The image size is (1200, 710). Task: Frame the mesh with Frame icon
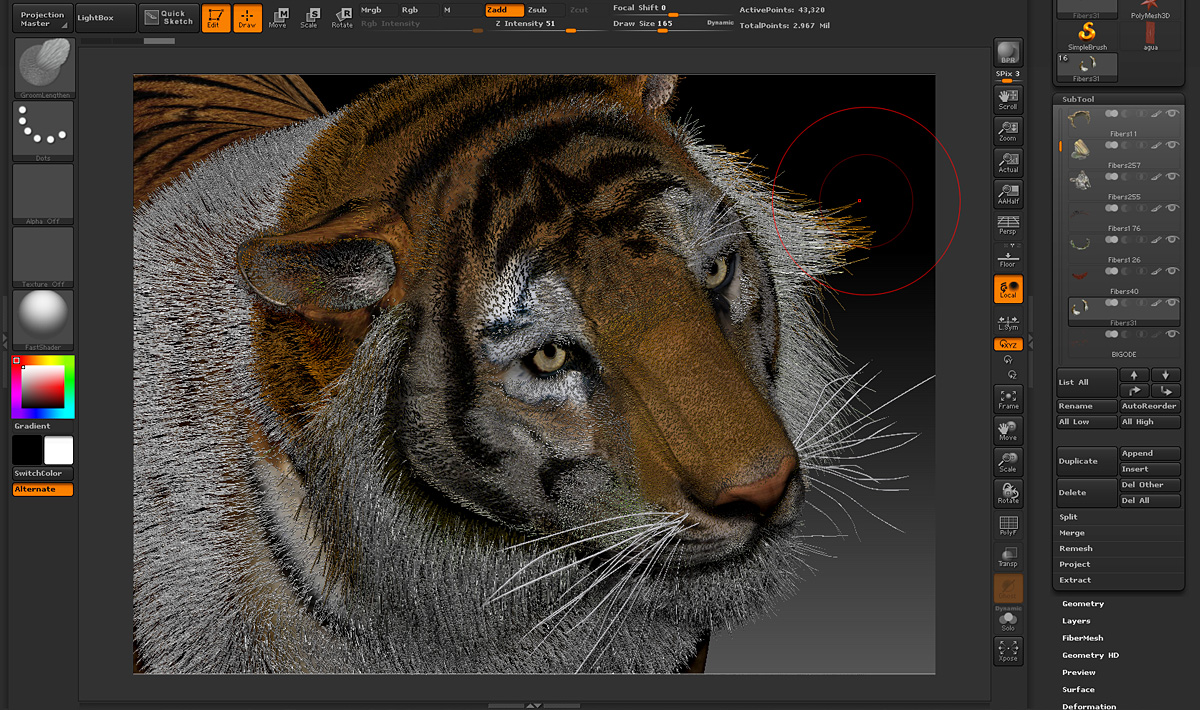tap(1008, 398)
